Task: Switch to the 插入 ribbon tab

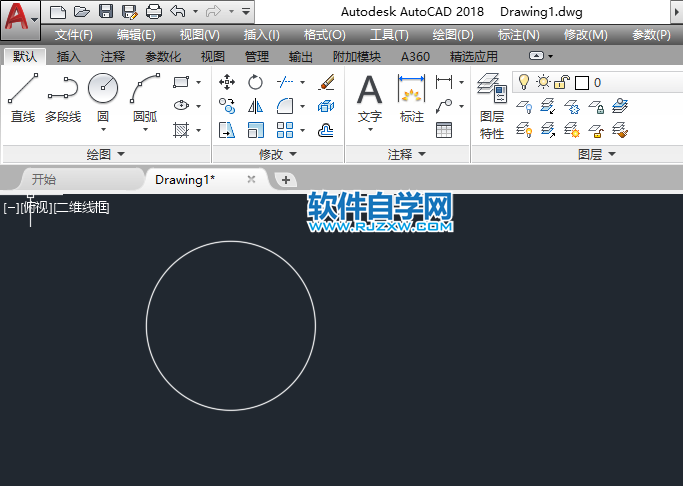Action: click(69, 57)
